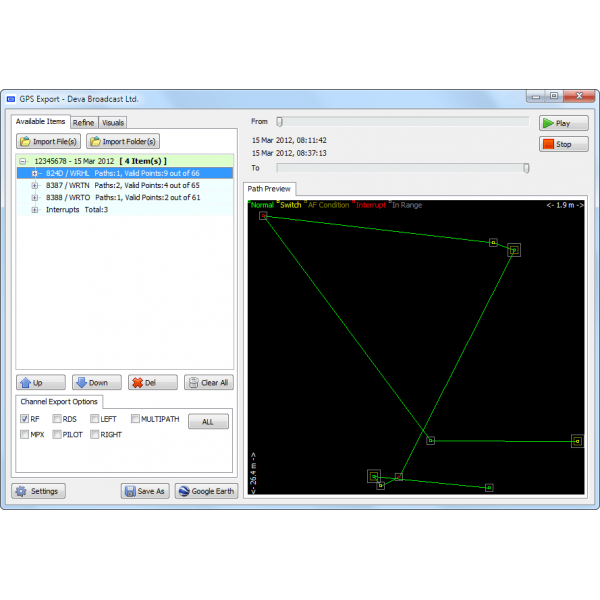Viewport: 600px width, 600px height.
Task: Click the Switch legend label in preview
Action: click(290, 205)
